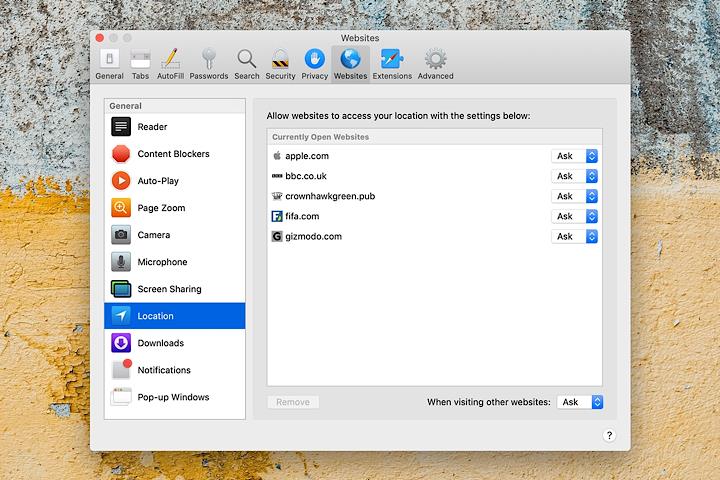Select Content Blockers in the sidebar

[x=174, y=154]
